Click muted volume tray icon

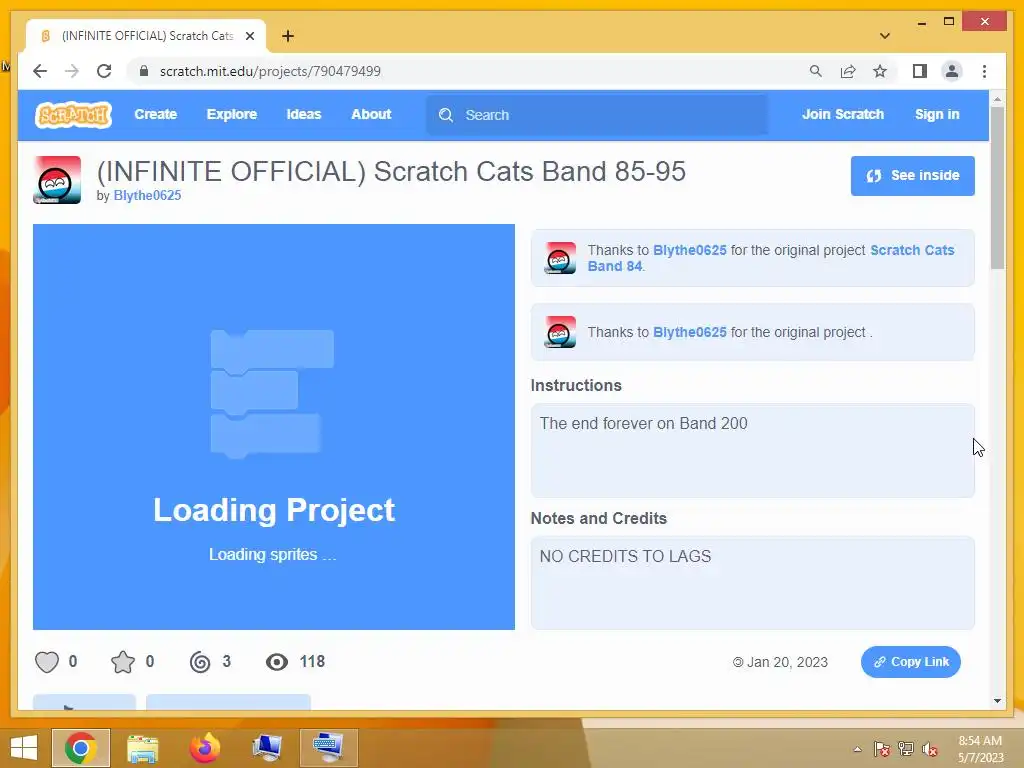click(x=930, y=749)
